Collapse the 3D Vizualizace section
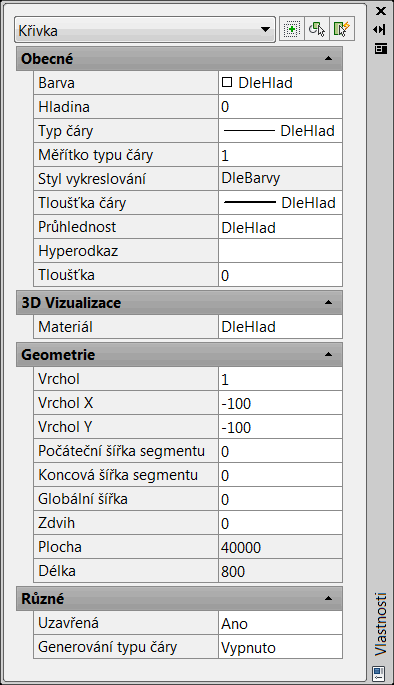The height and width of the screenshot is (685, 394). pos(328,302)
